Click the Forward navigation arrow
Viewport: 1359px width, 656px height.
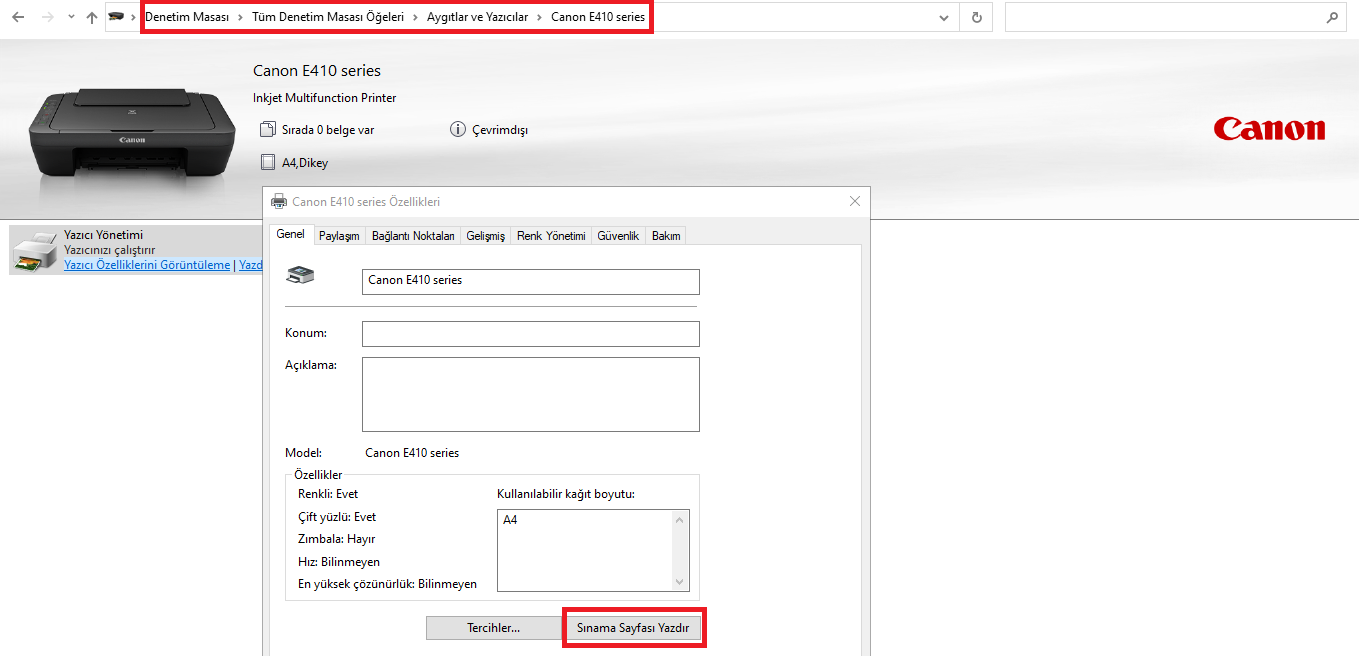click(x=47, y=17)
